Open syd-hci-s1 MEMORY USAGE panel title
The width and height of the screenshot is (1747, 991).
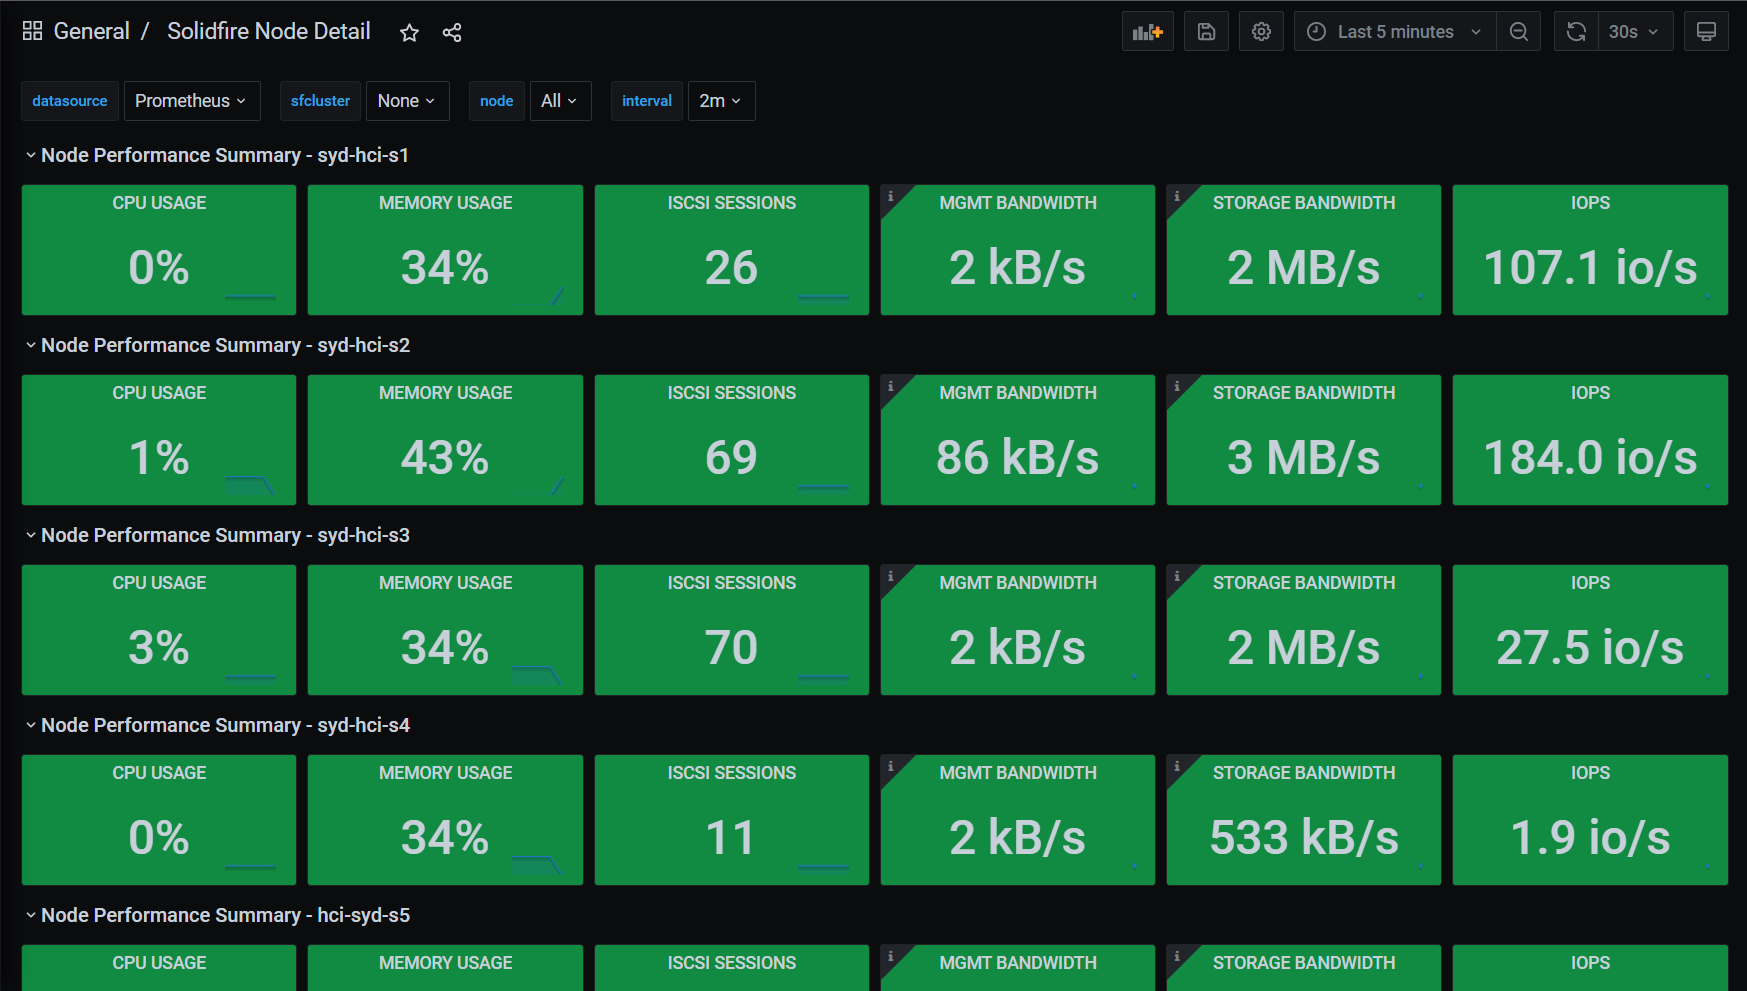point(445,203)
